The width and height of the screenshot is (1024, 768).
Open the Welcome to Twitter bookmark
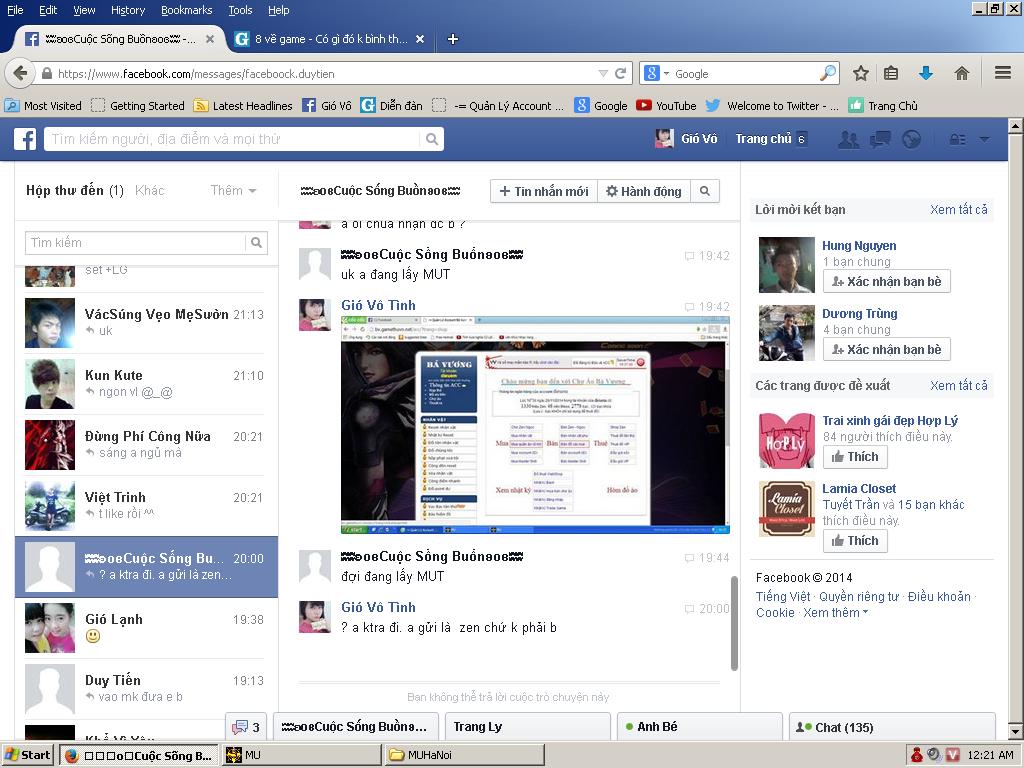772,106
